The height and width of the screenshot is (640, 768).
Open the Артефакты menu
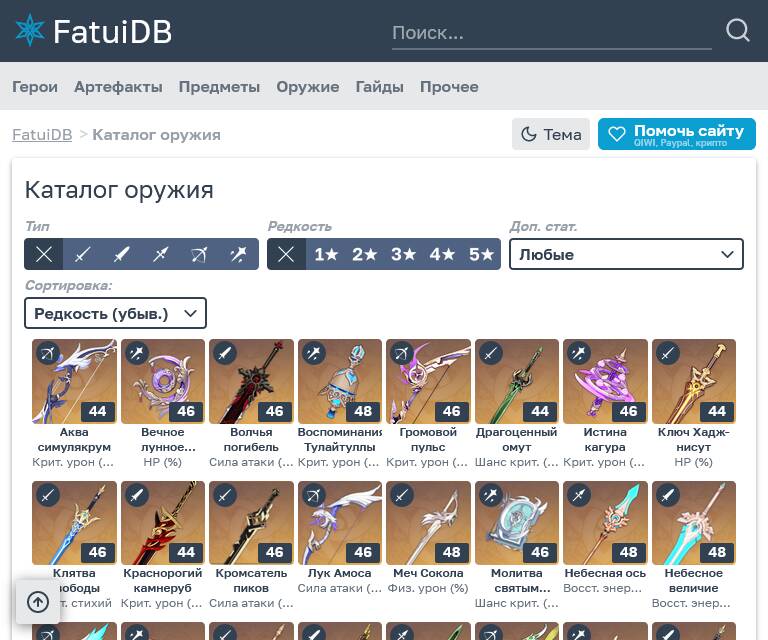tap(118, 87)
